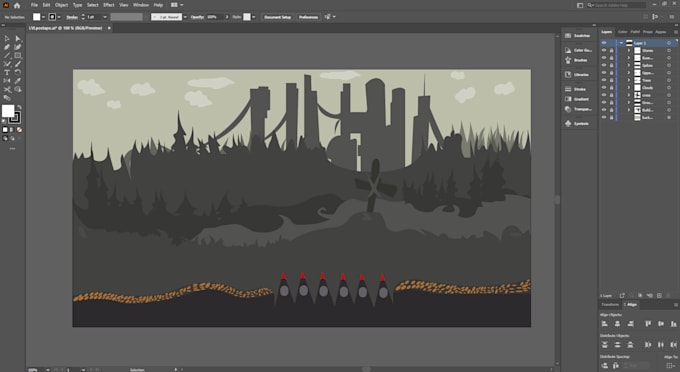680x372 pixels.
Task: Click Horizontal Distribute Center icon
Action: pos(661,345)
